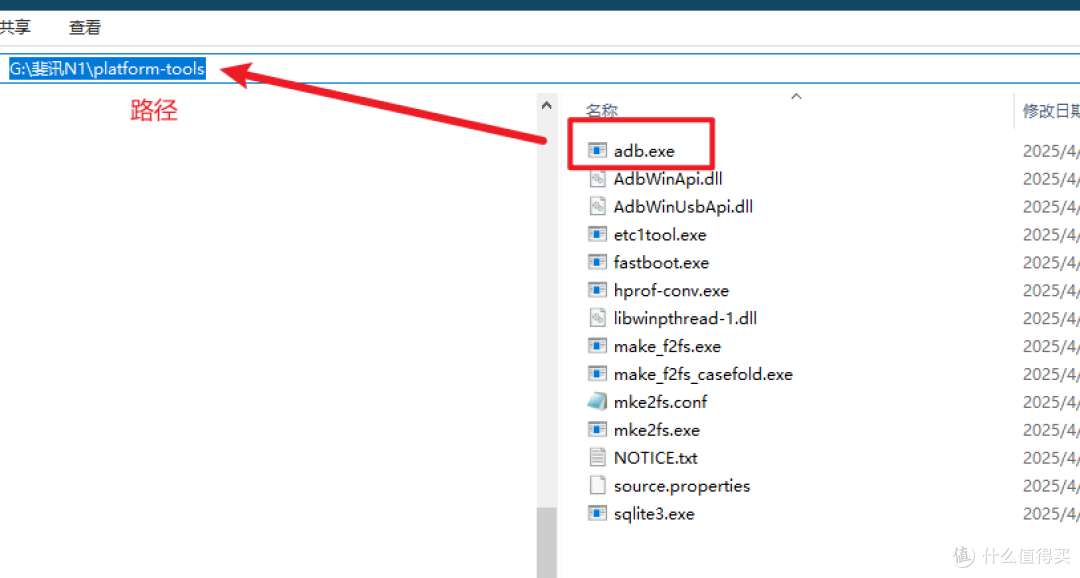Click the etc1tool.exe file icon
This screenshot has height=578, width=1080.
tap(597, 234)
